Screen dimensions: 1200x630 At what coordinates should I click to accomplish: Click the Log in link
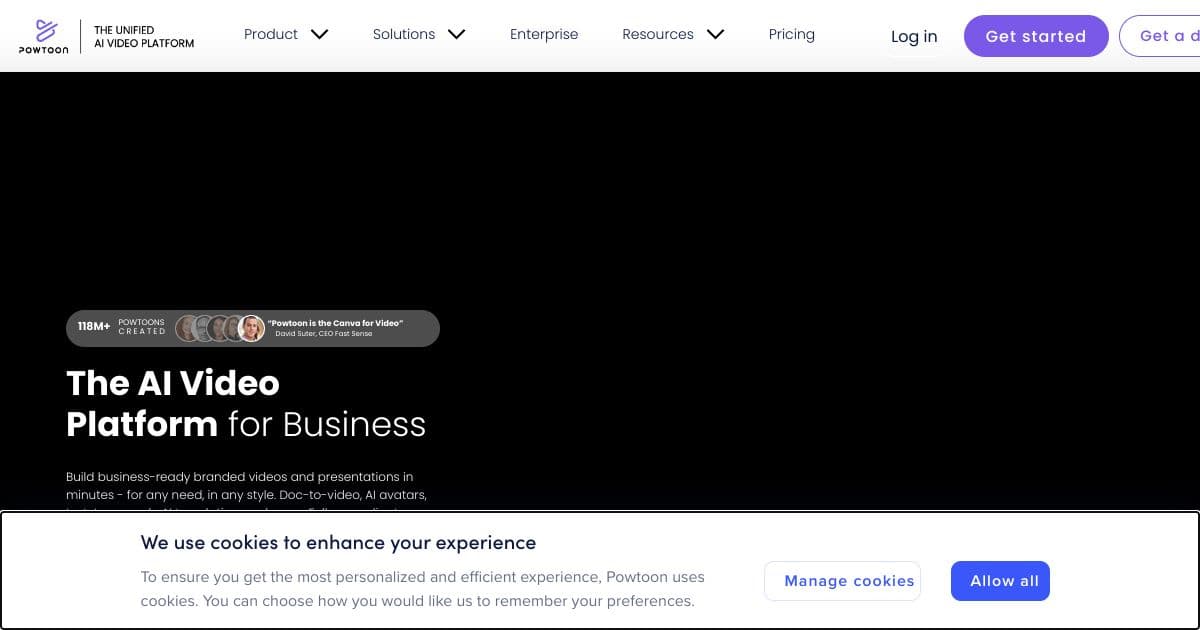click(914, 36)
